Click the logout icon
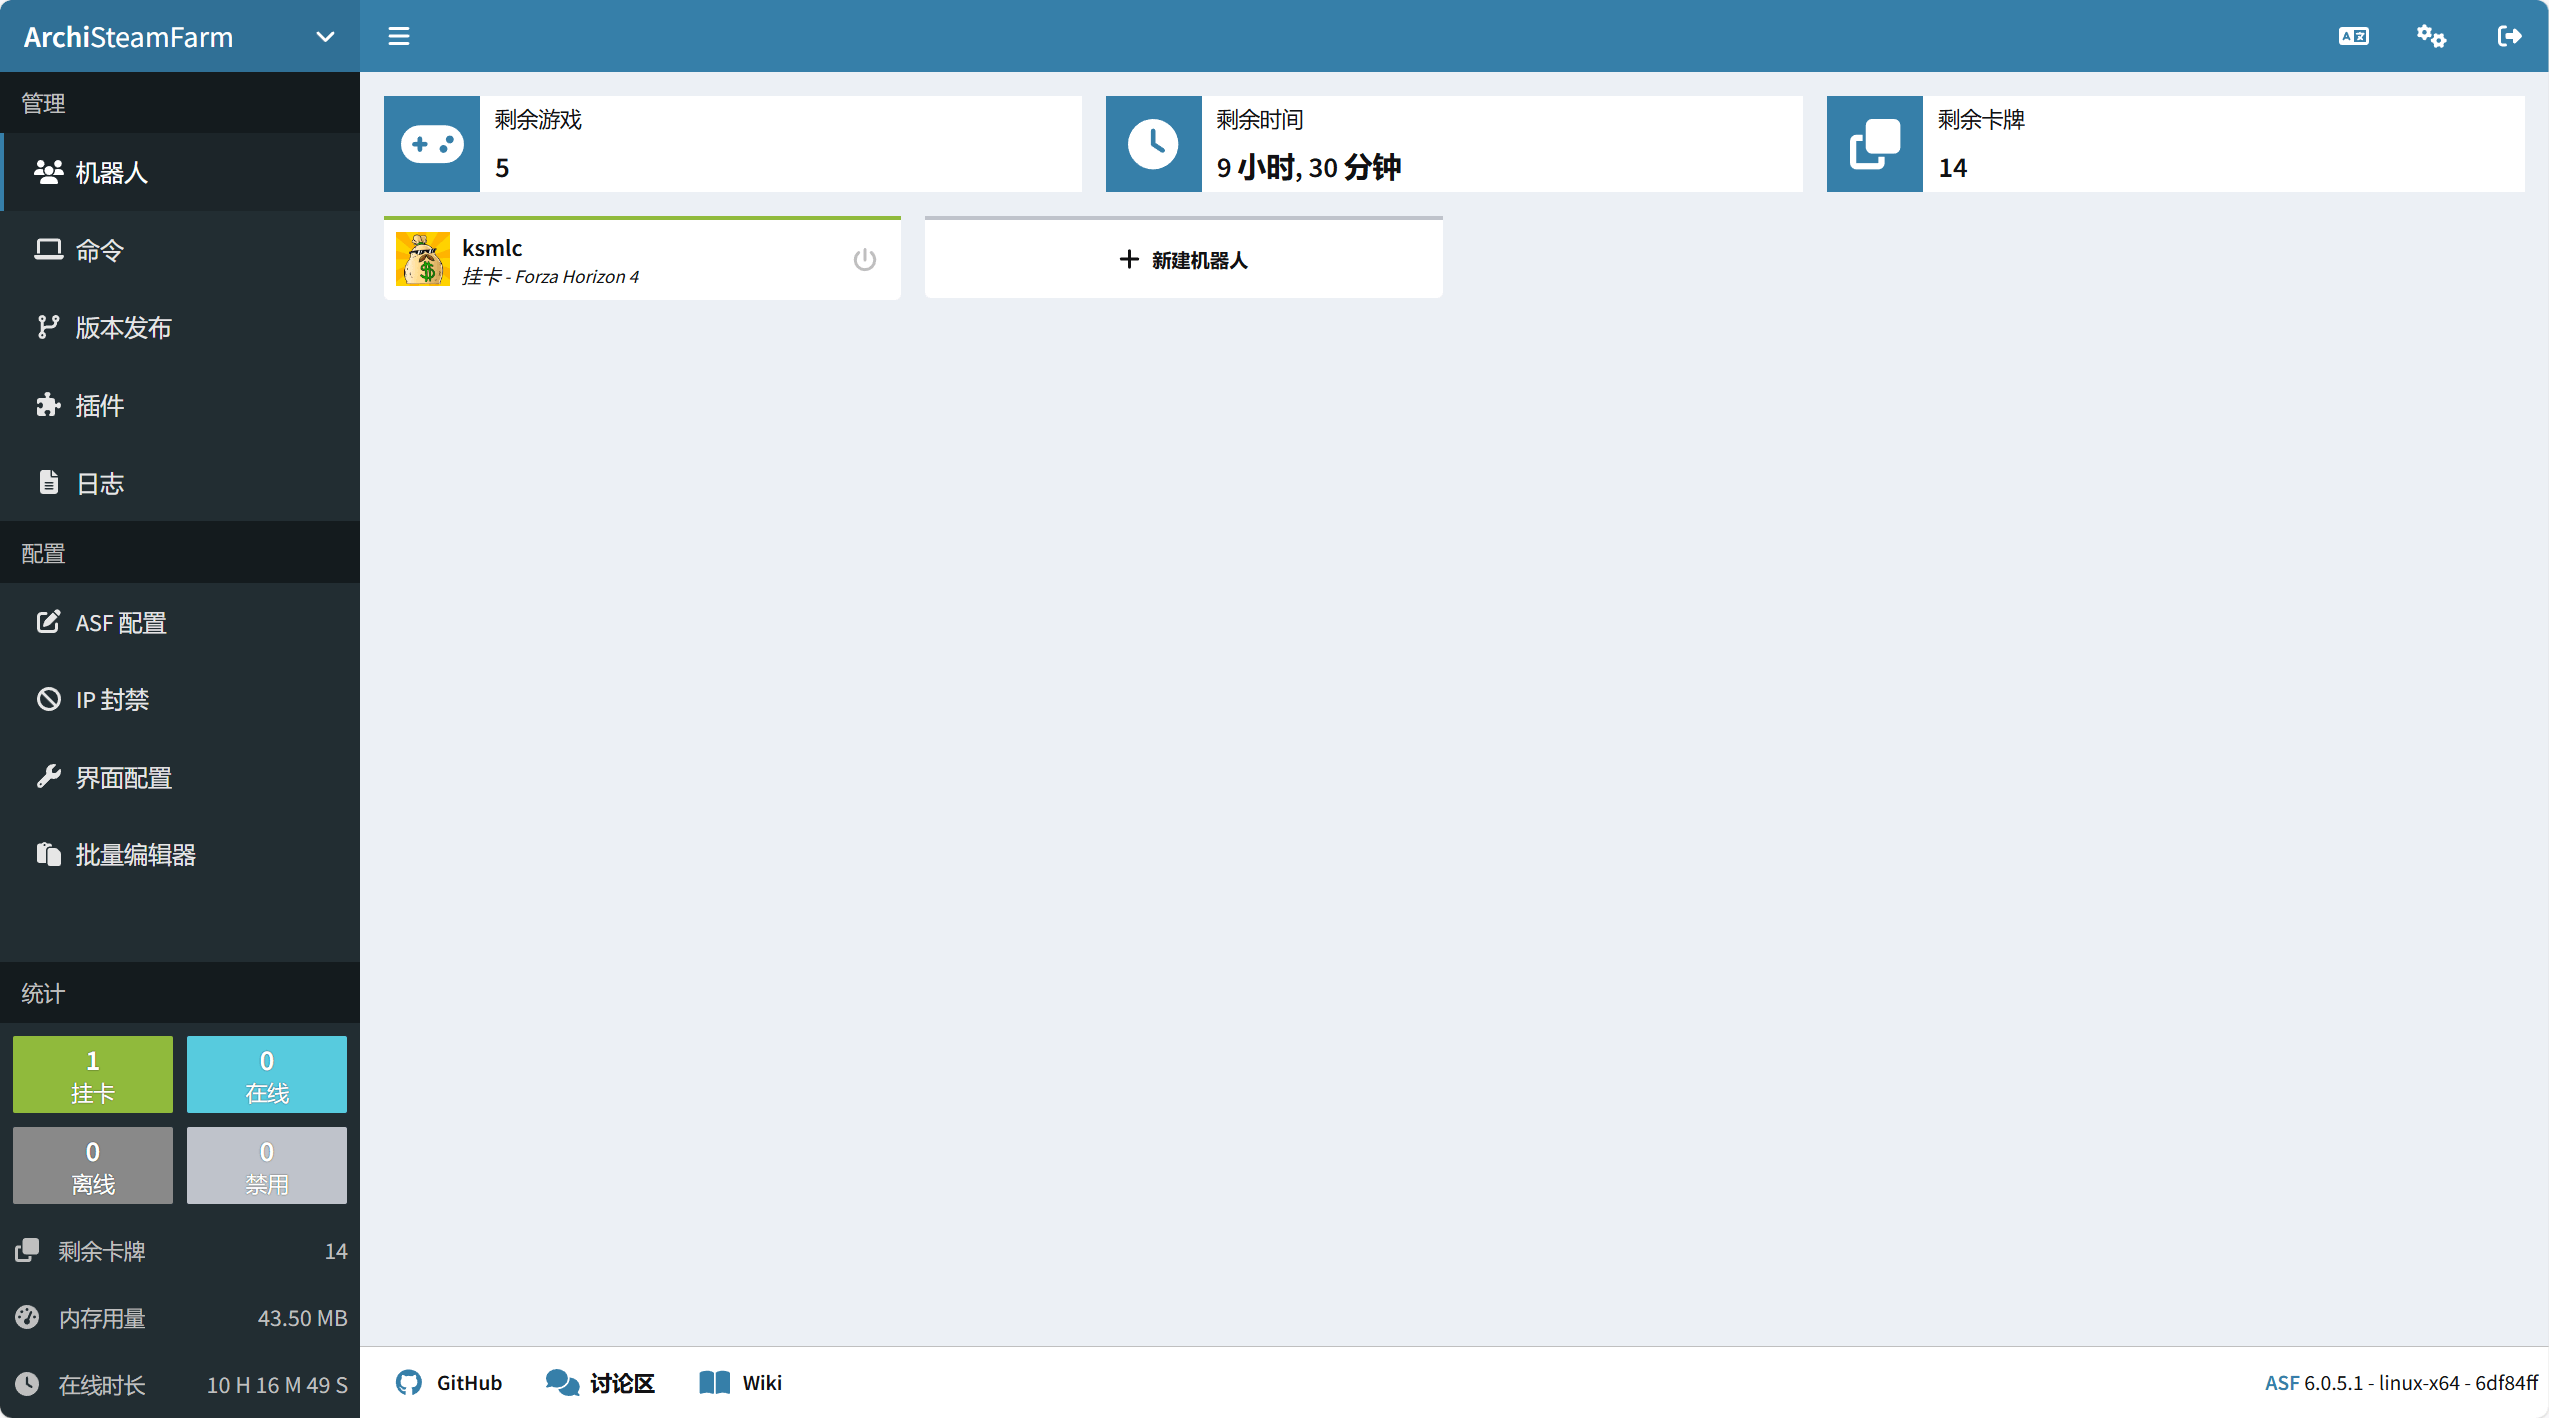The image size is (2549, 1418). (x=2509, y=36)
